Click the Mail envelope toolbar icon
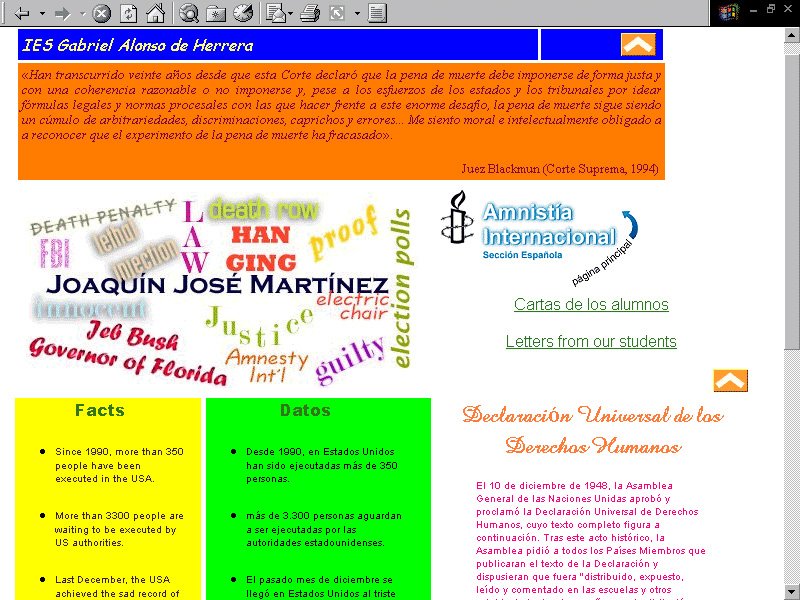800x600 pixels. tap(276, 13)
